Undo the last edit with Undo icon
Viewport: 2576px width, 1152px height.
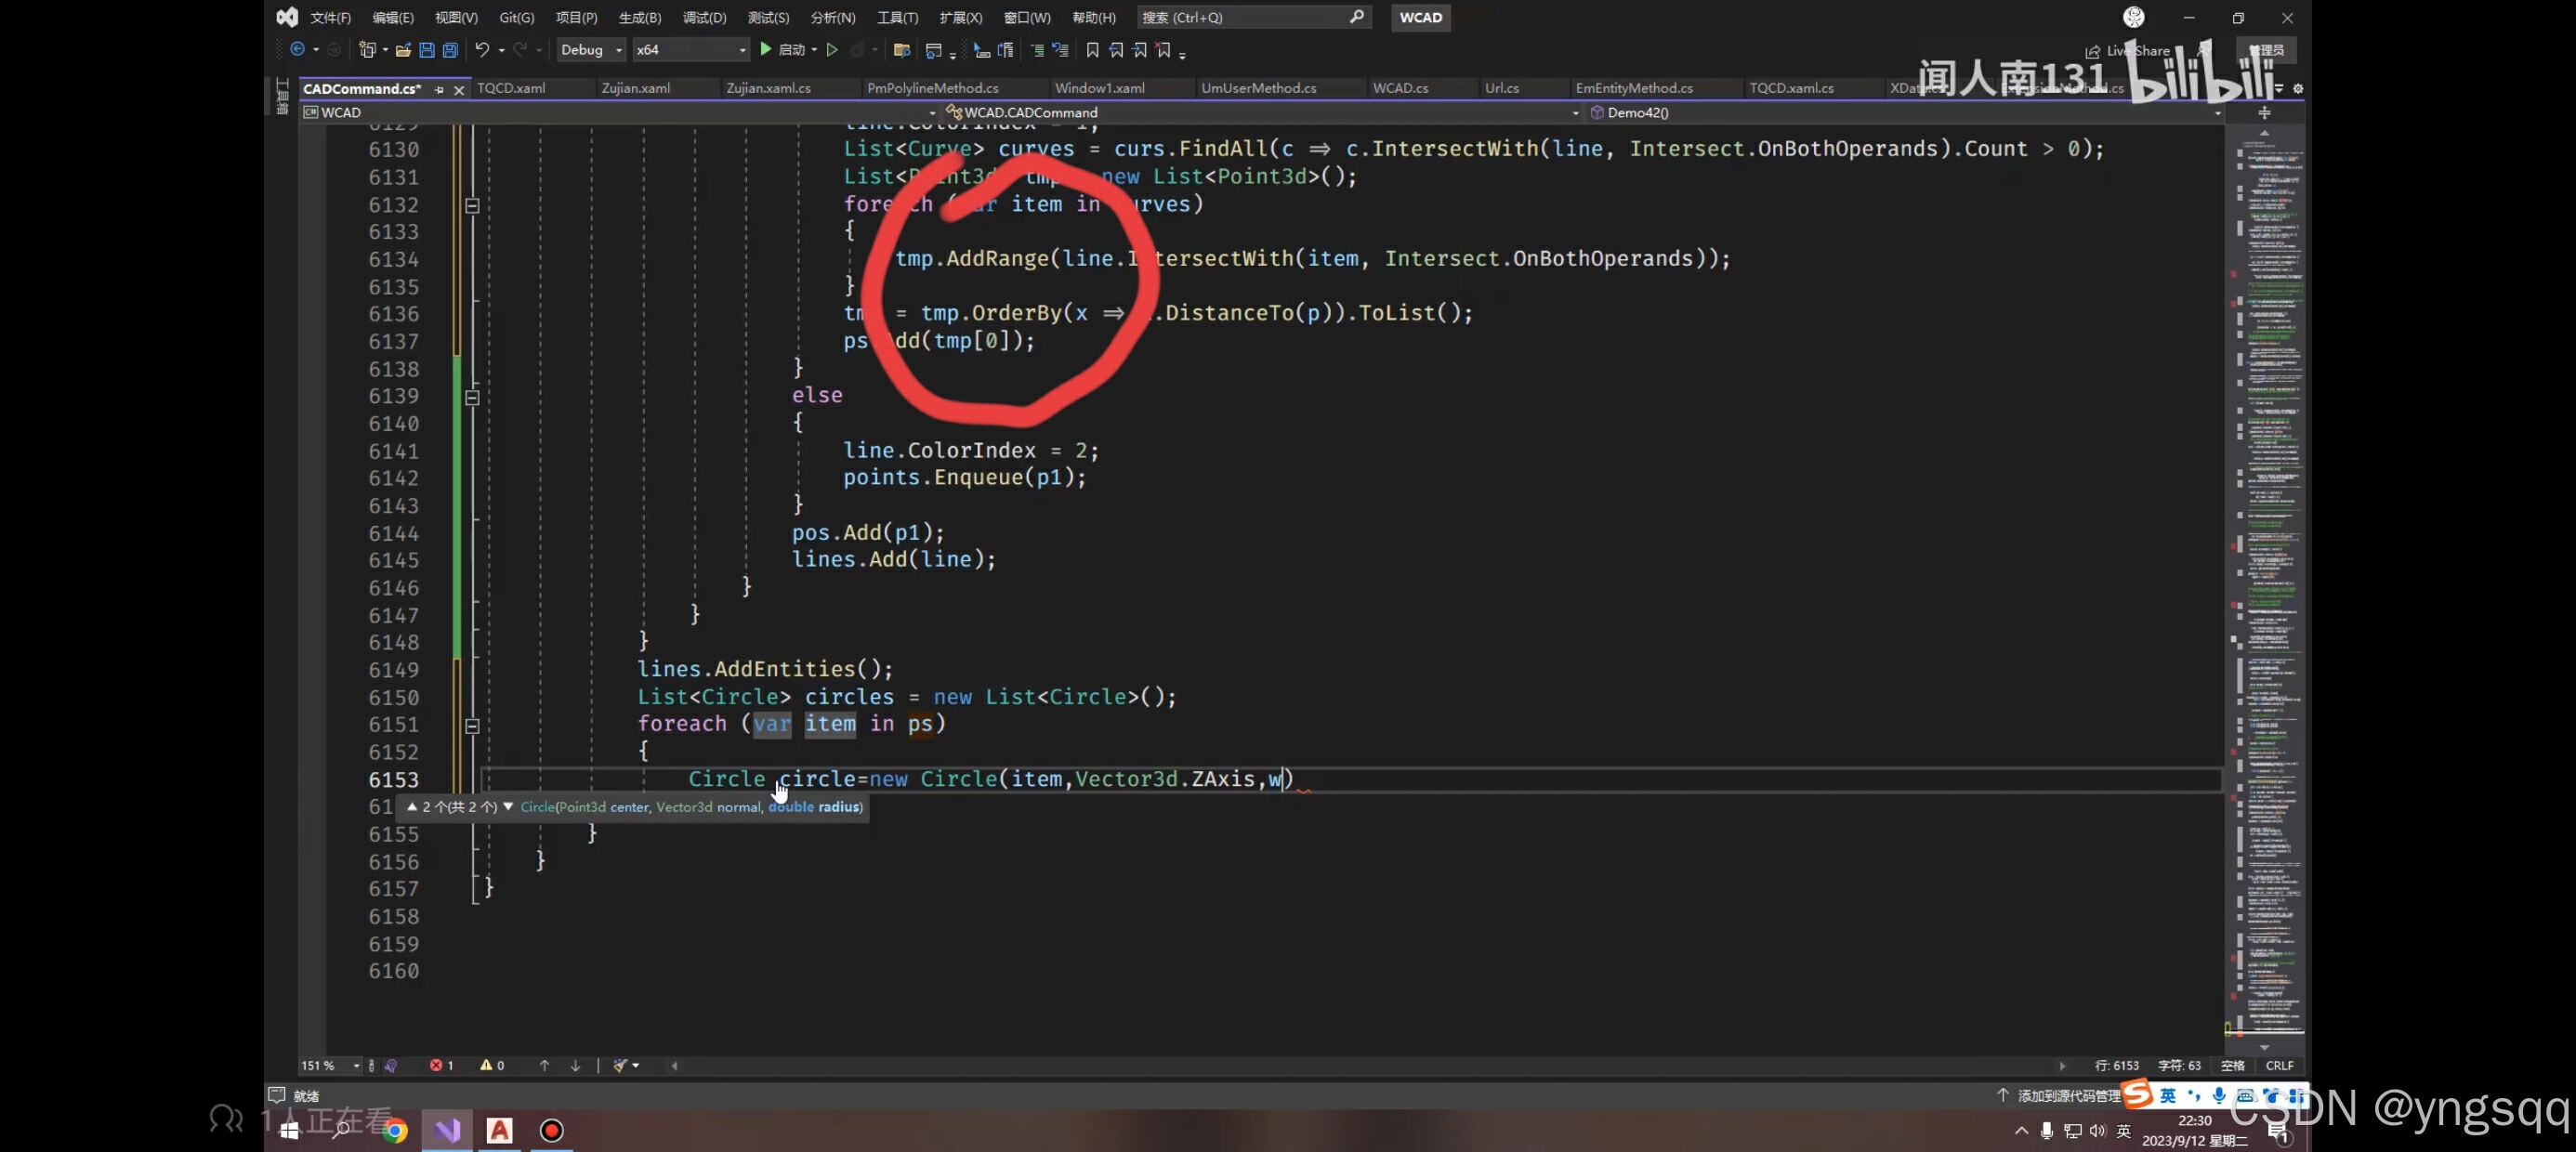coord(482,49)
